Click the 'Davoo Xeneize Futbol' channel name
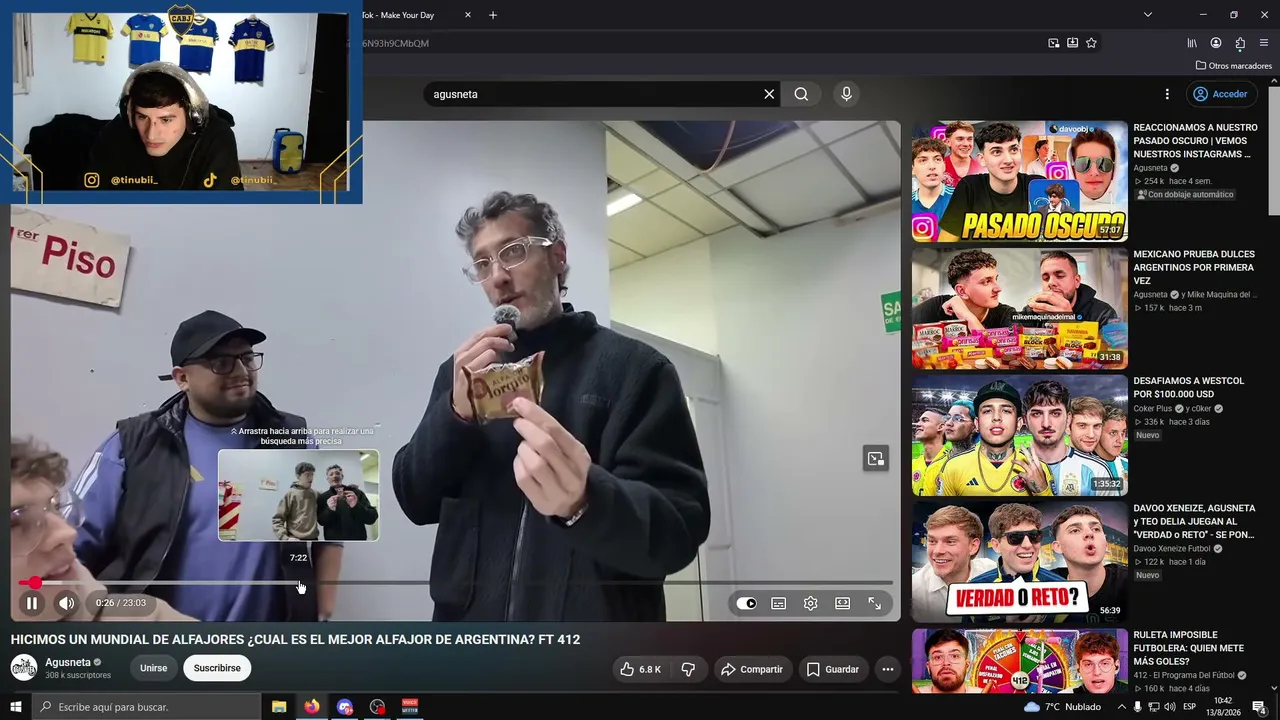 click(x=1172, y=549)
